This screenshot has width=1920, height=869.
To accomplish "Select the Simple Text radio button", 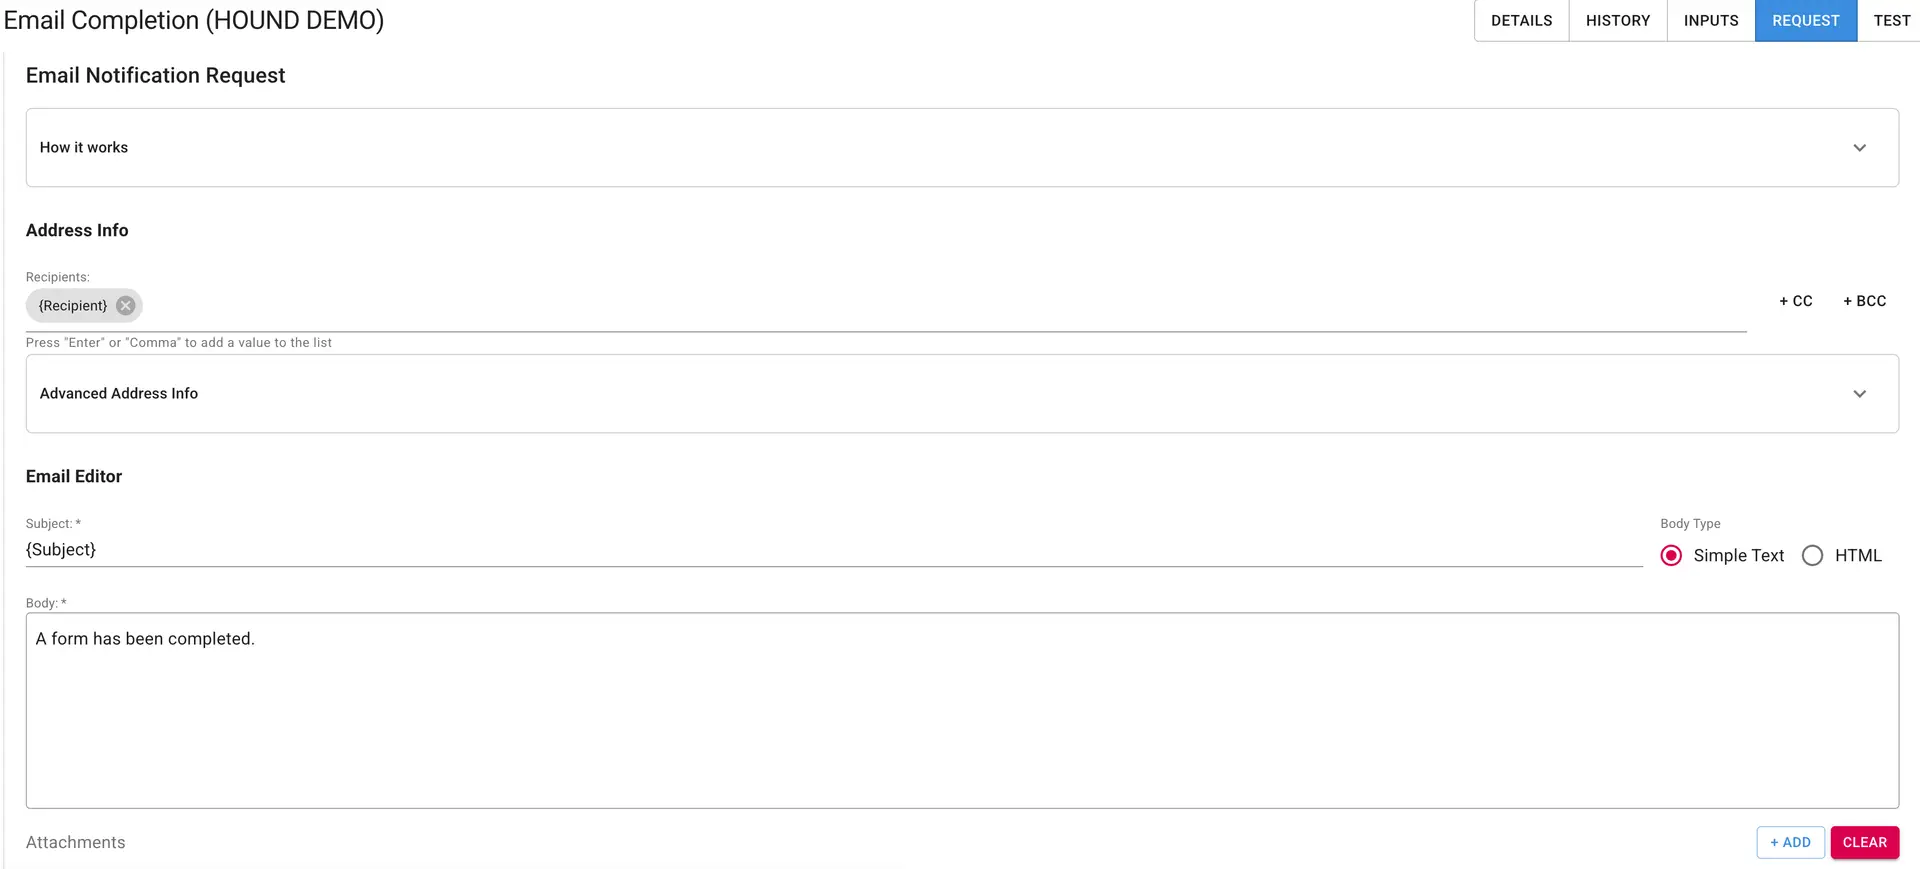I will click(x=1670, y=555).
